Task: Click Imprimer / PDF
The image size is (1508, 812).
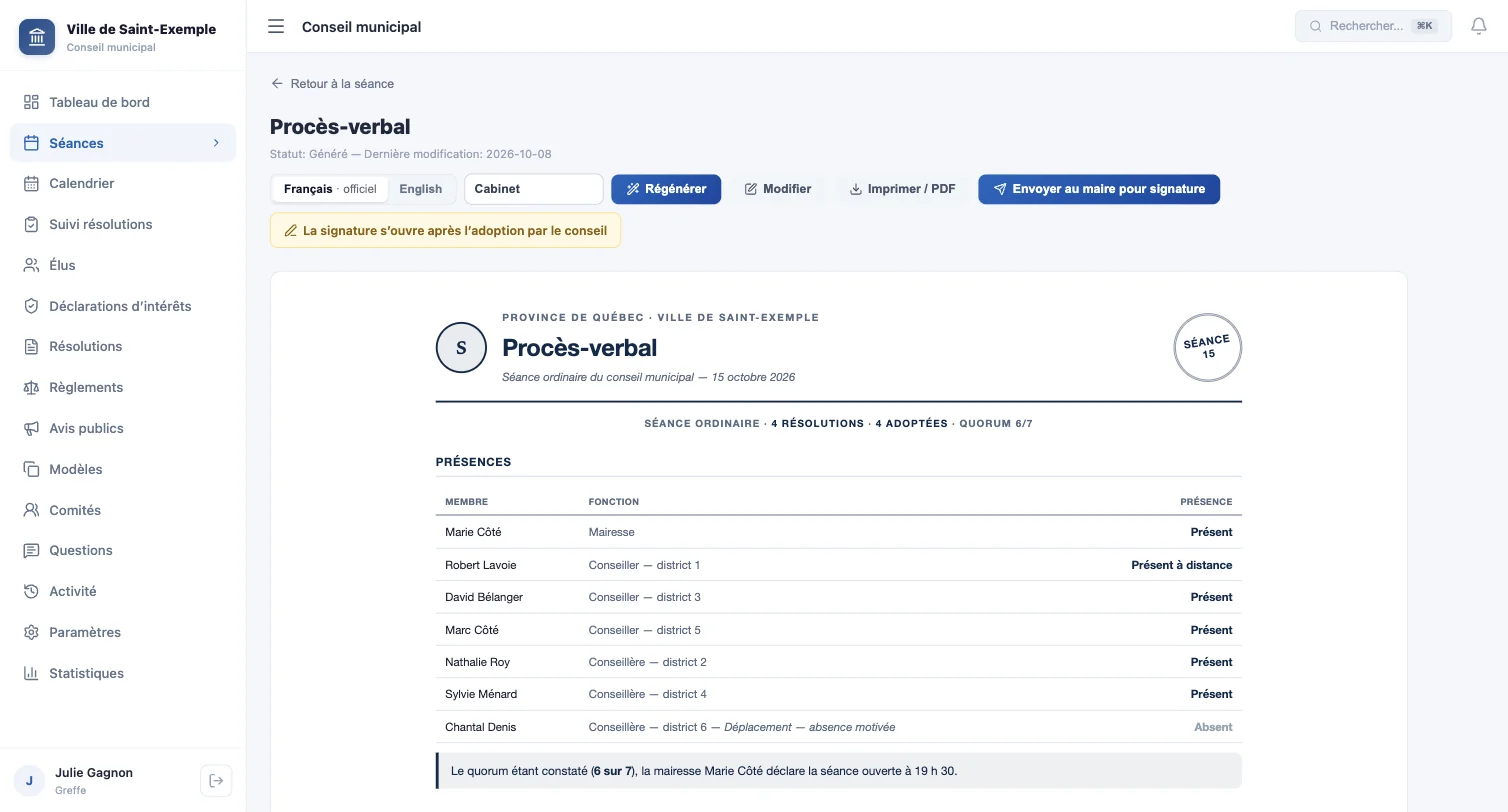Action: [902, 189]
